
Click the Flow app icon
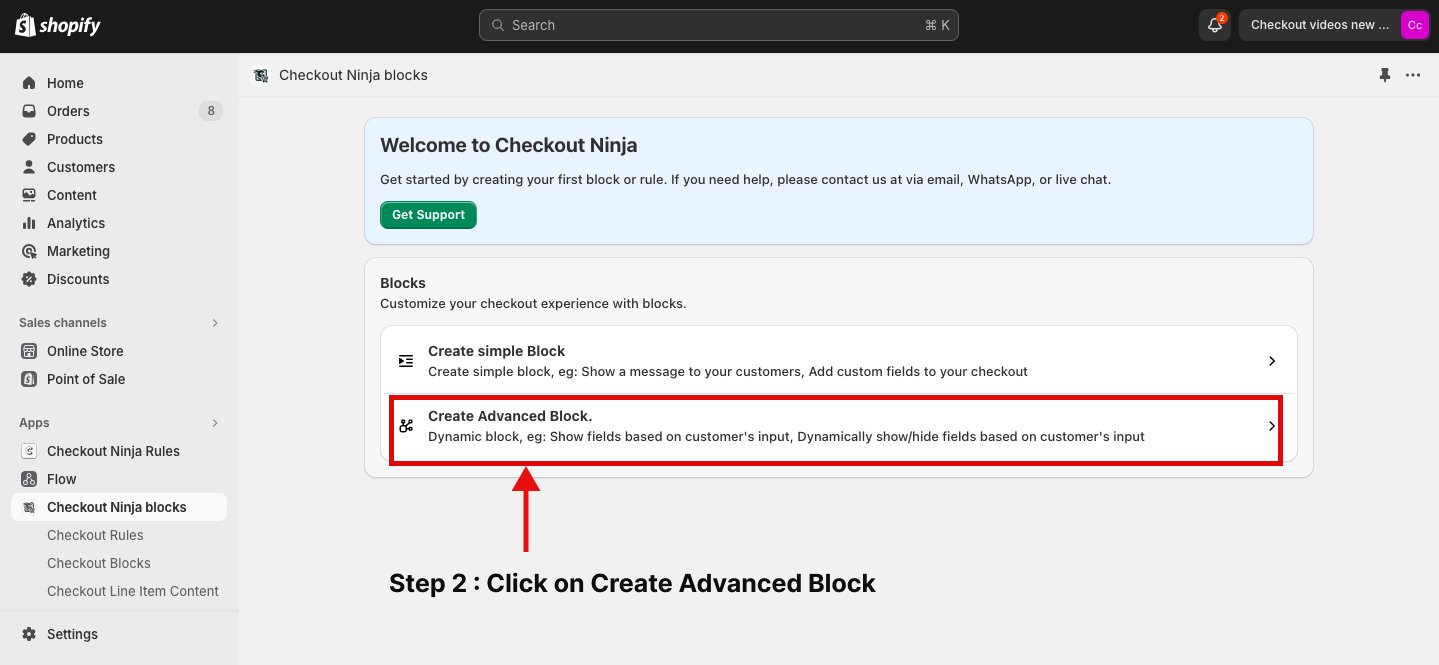click(x=29, y=479)
